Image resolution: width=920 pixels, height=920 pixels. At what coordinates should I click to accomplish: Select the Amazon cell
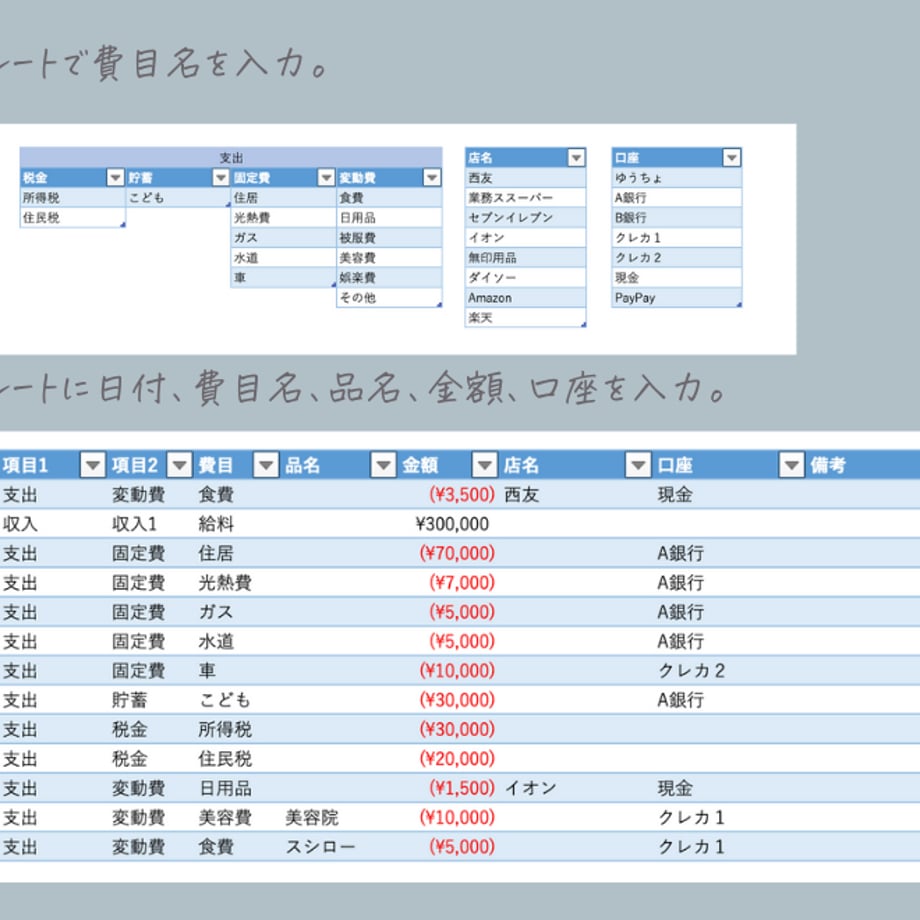click(525, 297)
